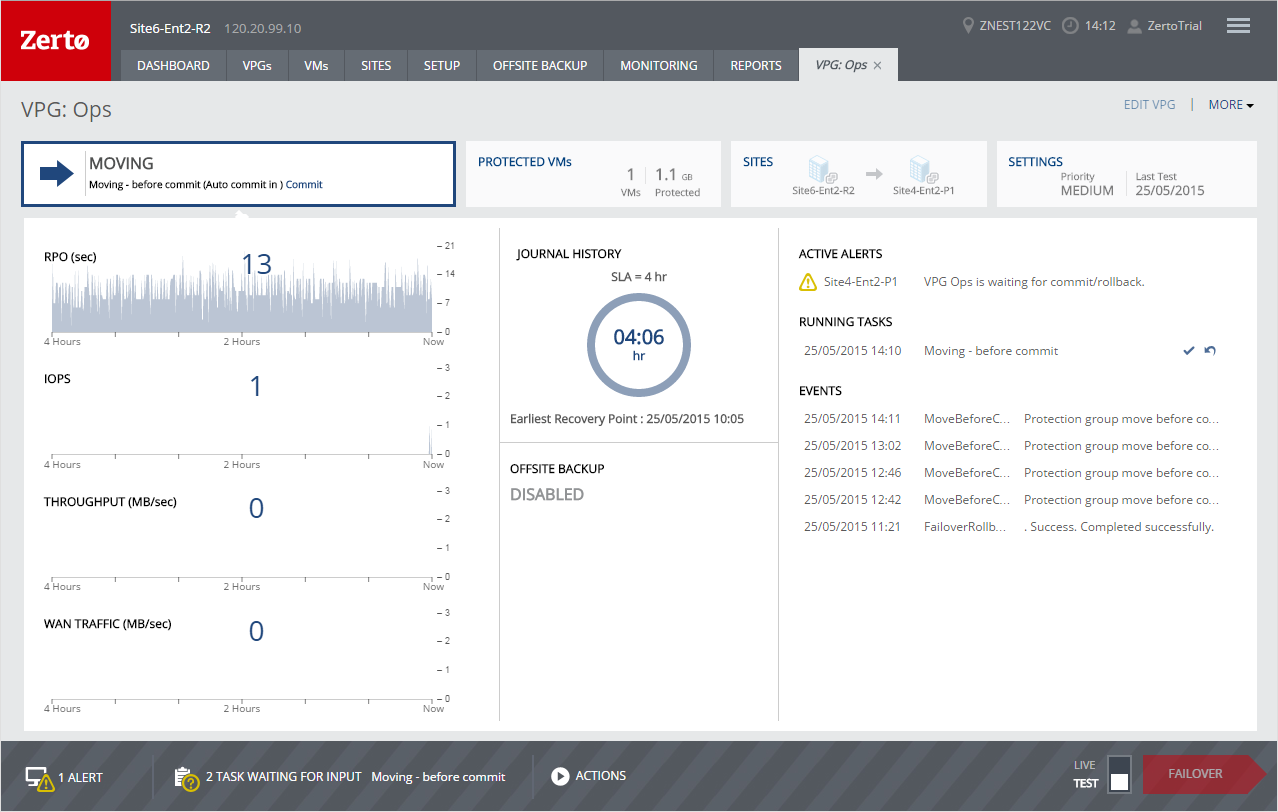Click the Zerto logo
The width and height of the screenshot is (1278, 812).
pos(56,41)
